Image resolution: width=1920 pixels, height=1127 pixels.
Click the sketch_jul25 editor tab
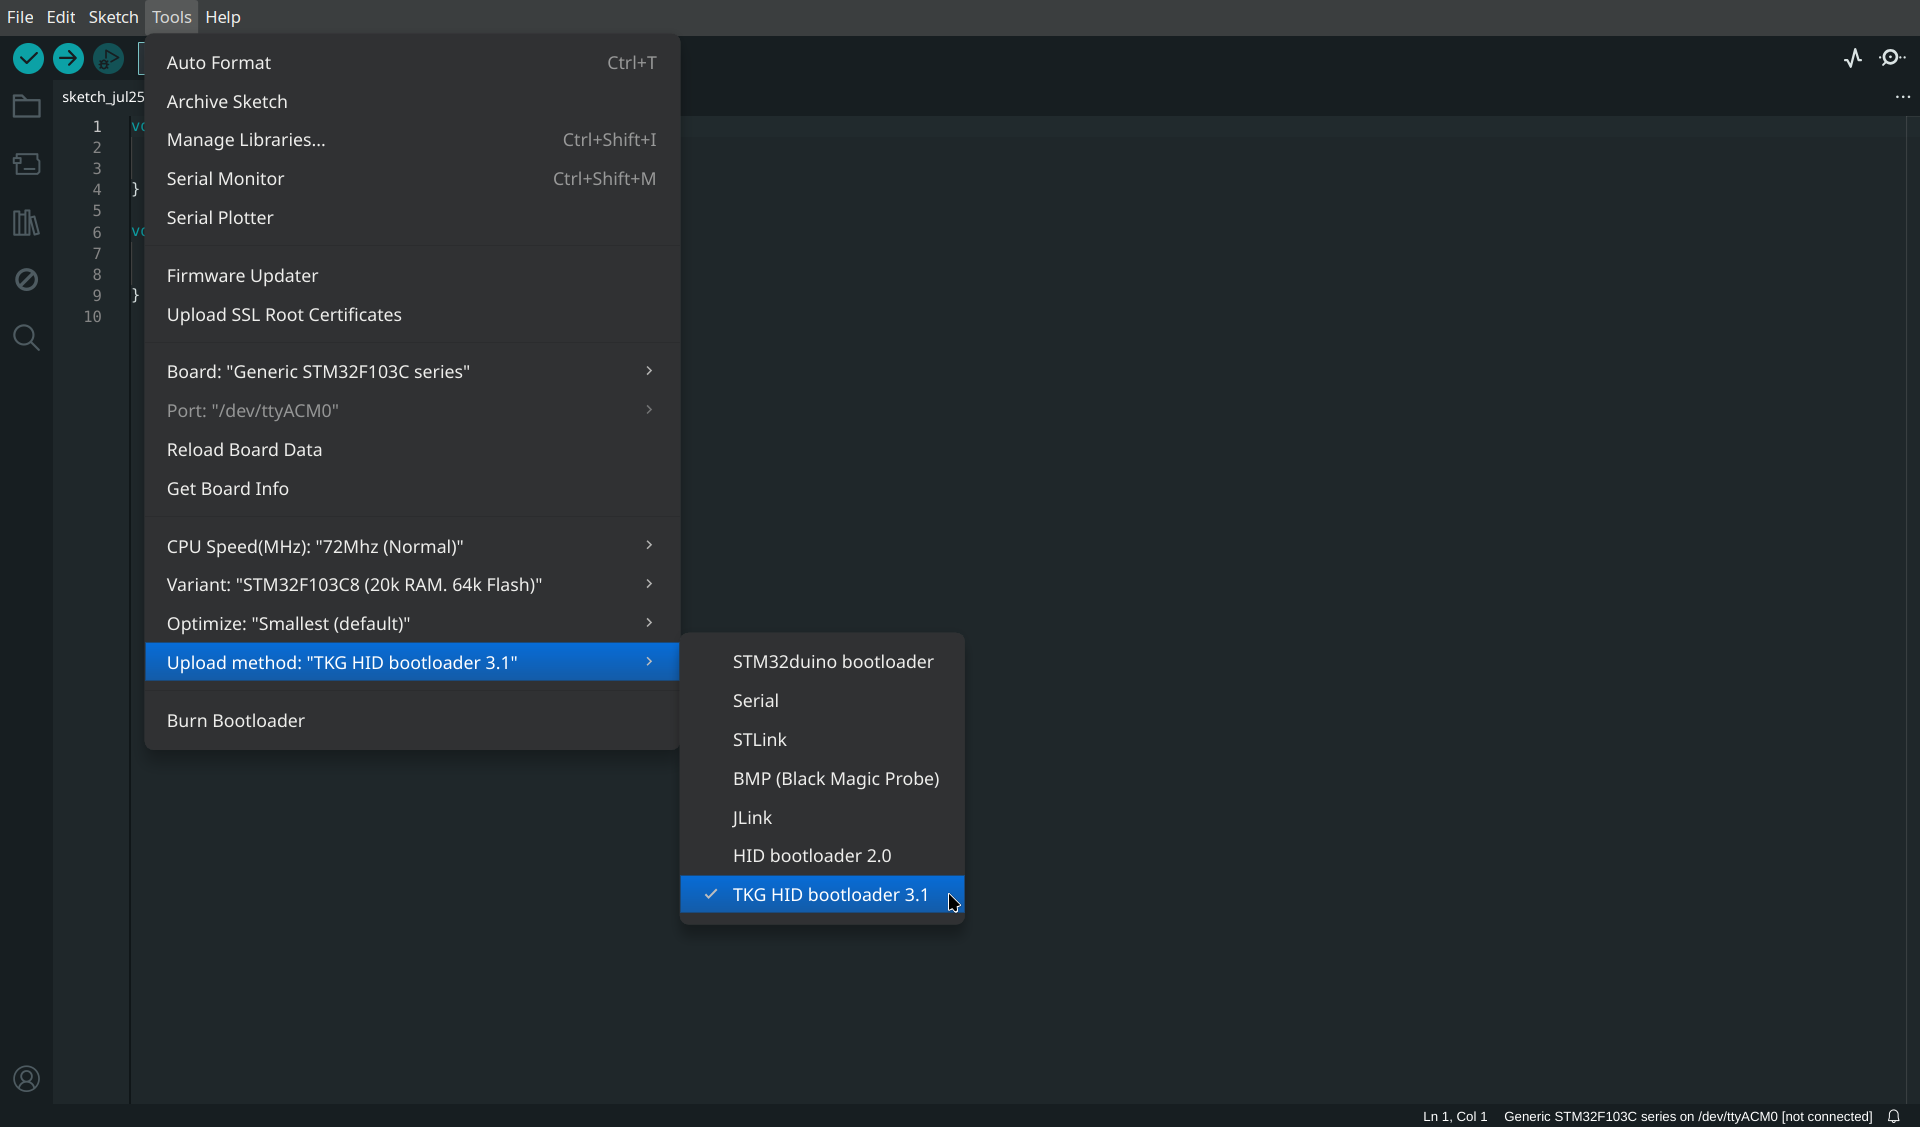pyautogui.click(x=102, y=97)
